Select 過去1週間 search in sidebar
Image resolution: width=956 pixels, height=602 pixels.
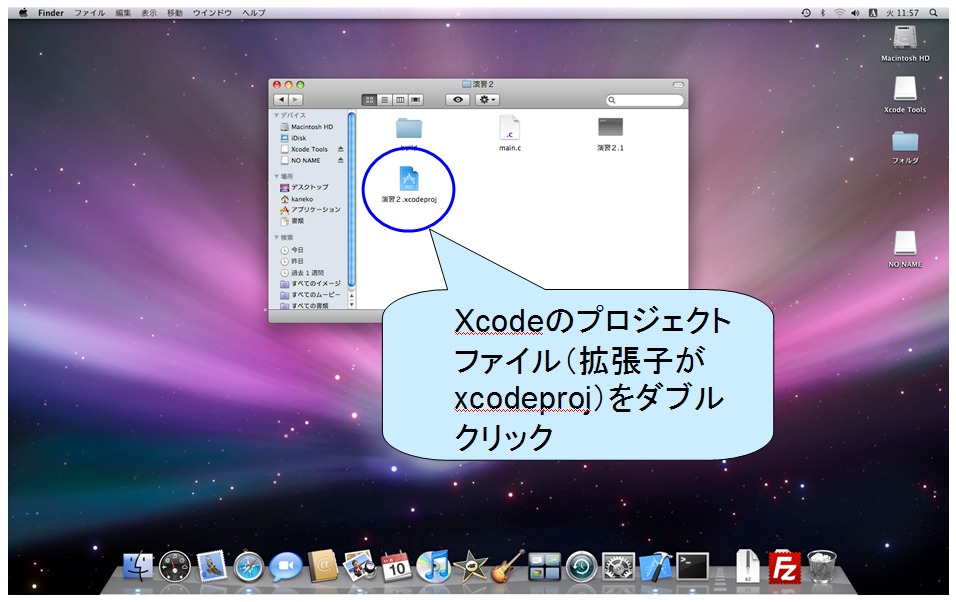pyautogui.click(x=302, y=273)
